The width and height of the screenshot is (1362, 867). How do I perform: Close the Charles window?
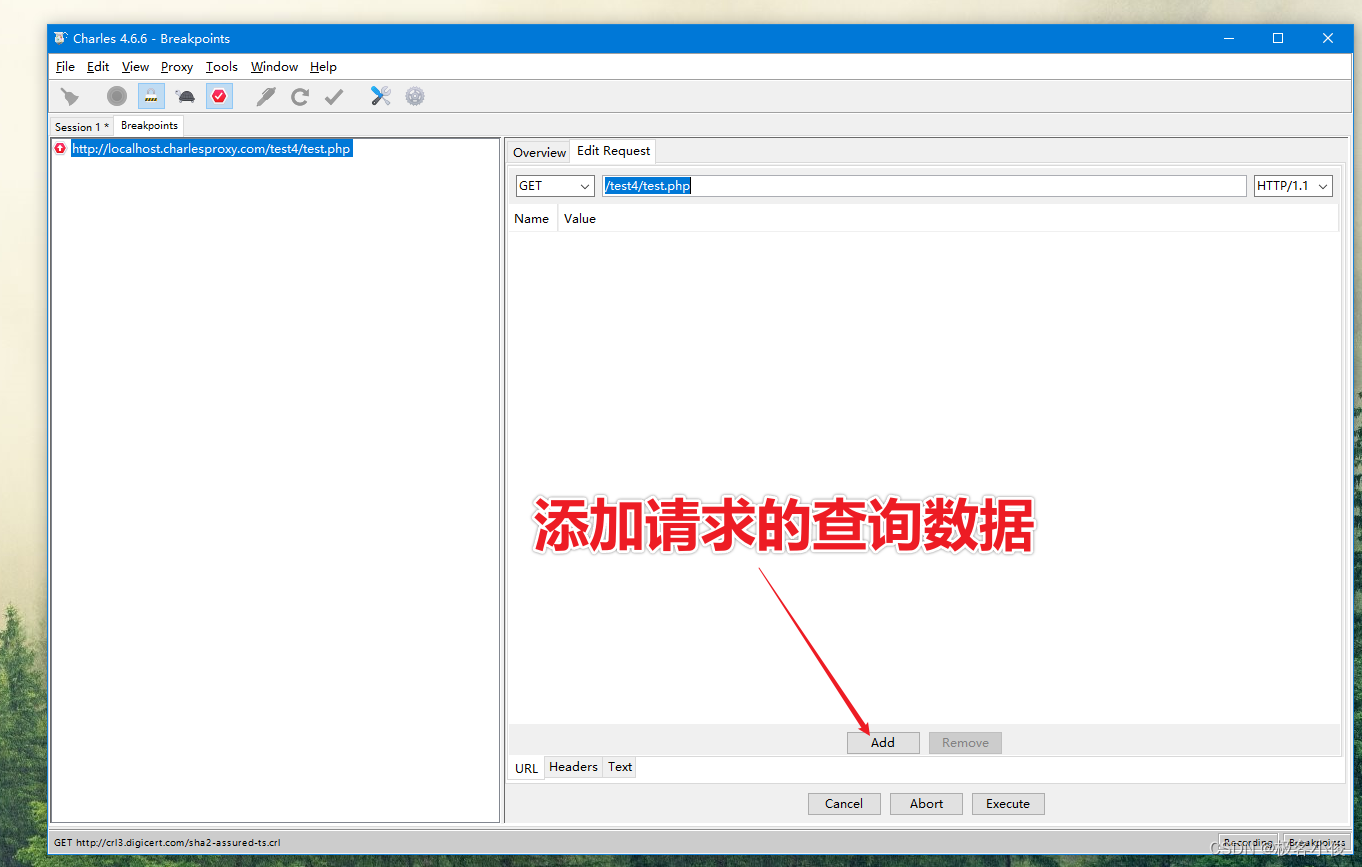click(1328, 38)
